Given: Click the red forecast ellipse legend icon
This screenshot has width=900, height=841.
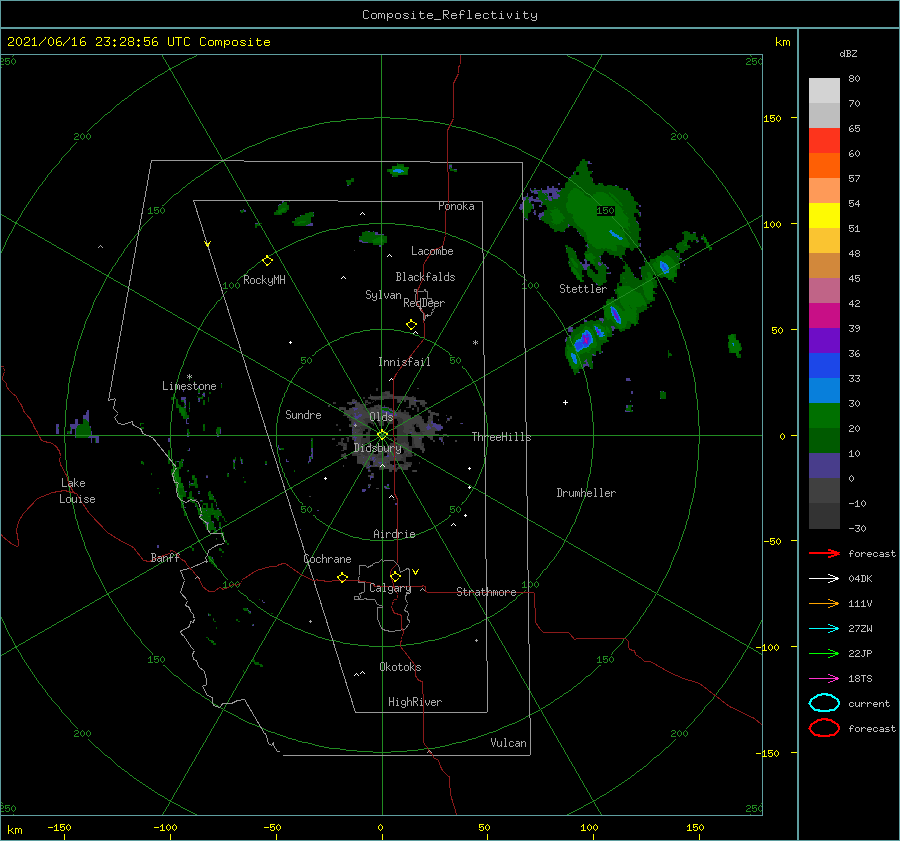Looking at the screenshot, I should (x=824, y=728).
